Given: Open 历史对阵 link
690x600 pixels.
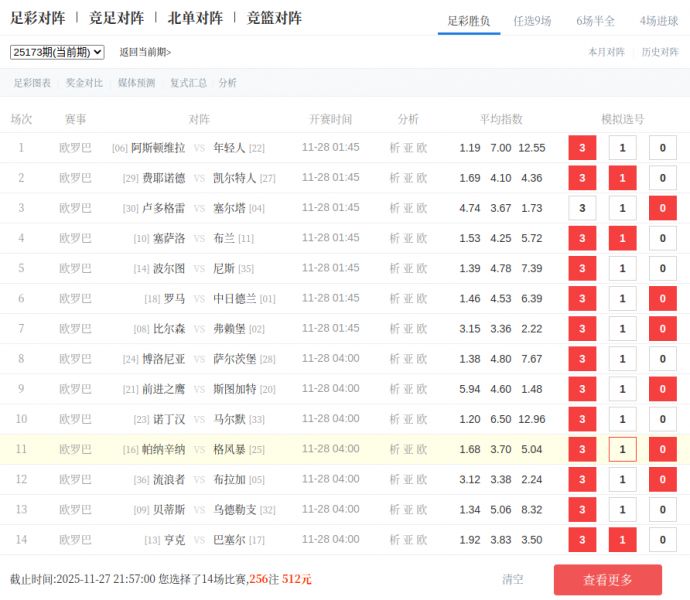Looking at the screenshot, I should [x=659, y=52].
